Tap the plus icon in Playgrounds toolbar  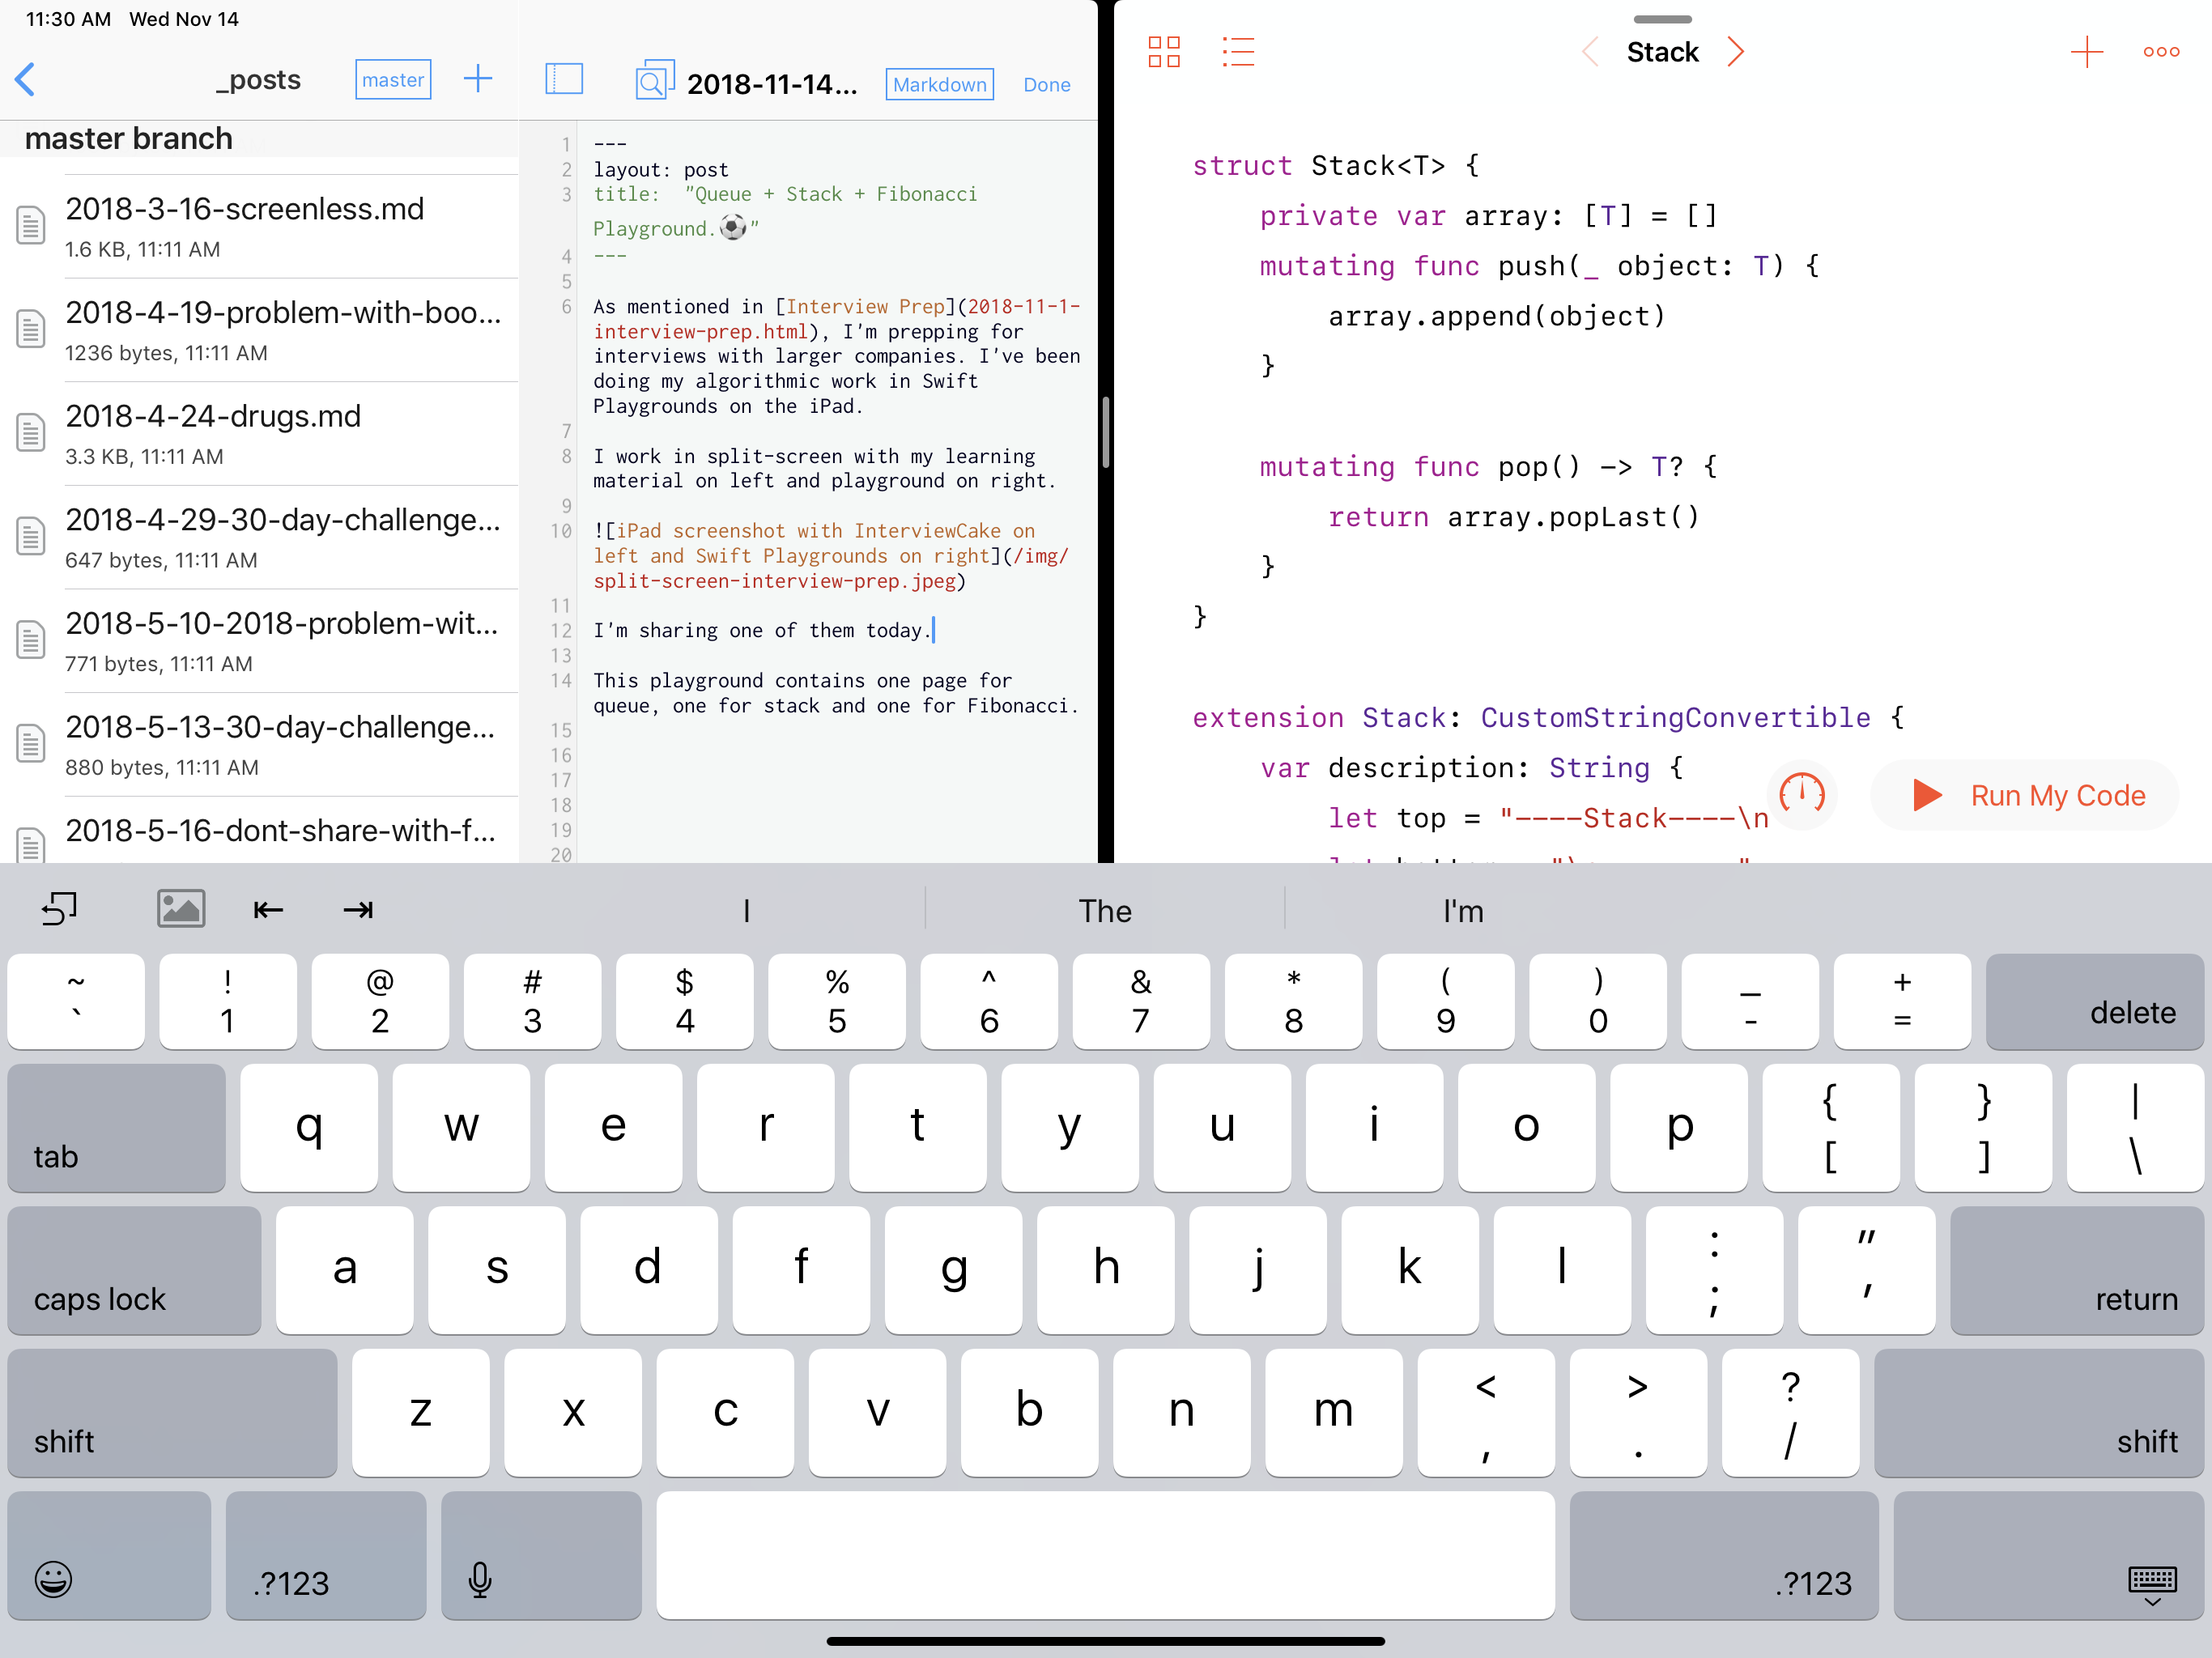click(x=2087, y=52)
